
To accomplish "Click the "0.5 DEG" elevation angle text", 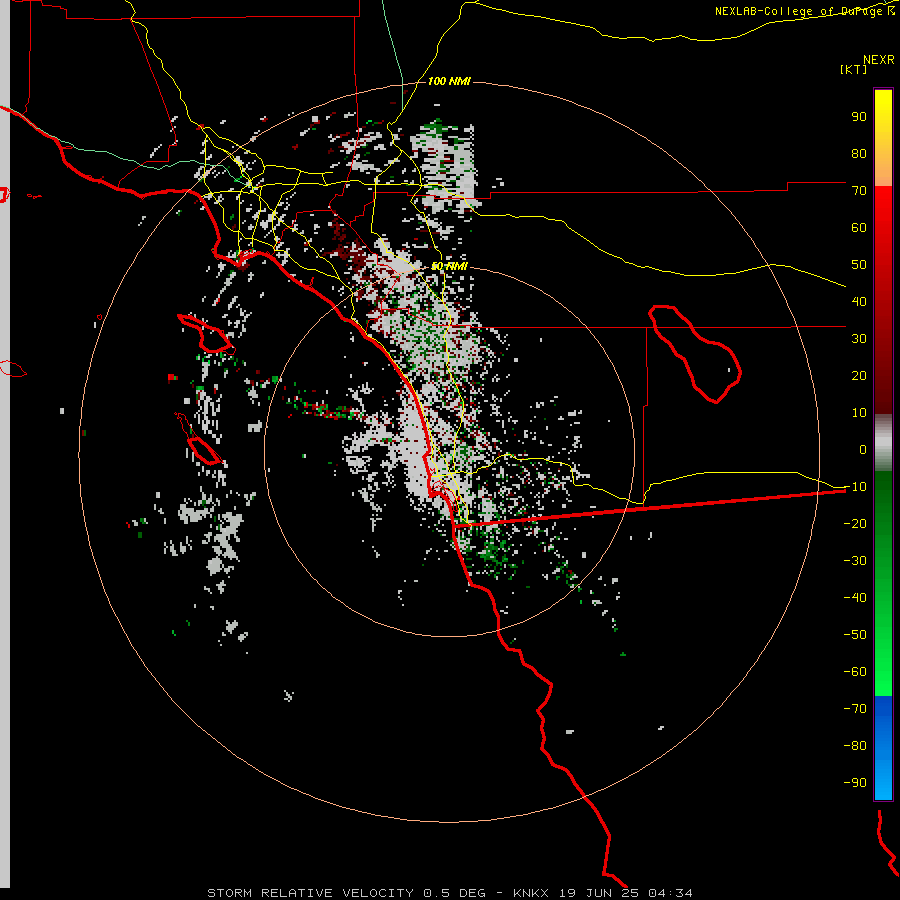I will [x=454, y=893].
